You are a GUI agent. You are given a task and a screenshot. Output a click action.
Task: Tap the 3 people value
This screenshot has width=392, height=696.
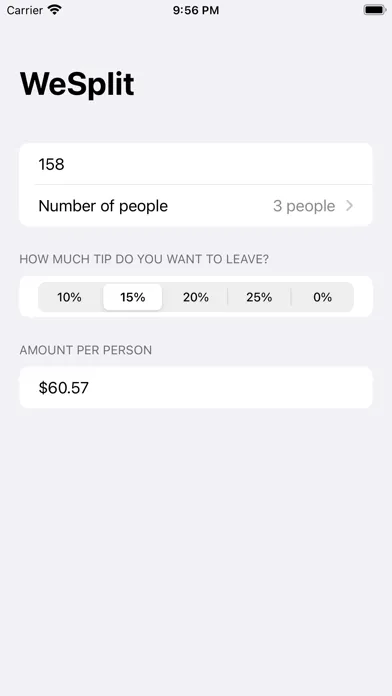tap(304, 206)
